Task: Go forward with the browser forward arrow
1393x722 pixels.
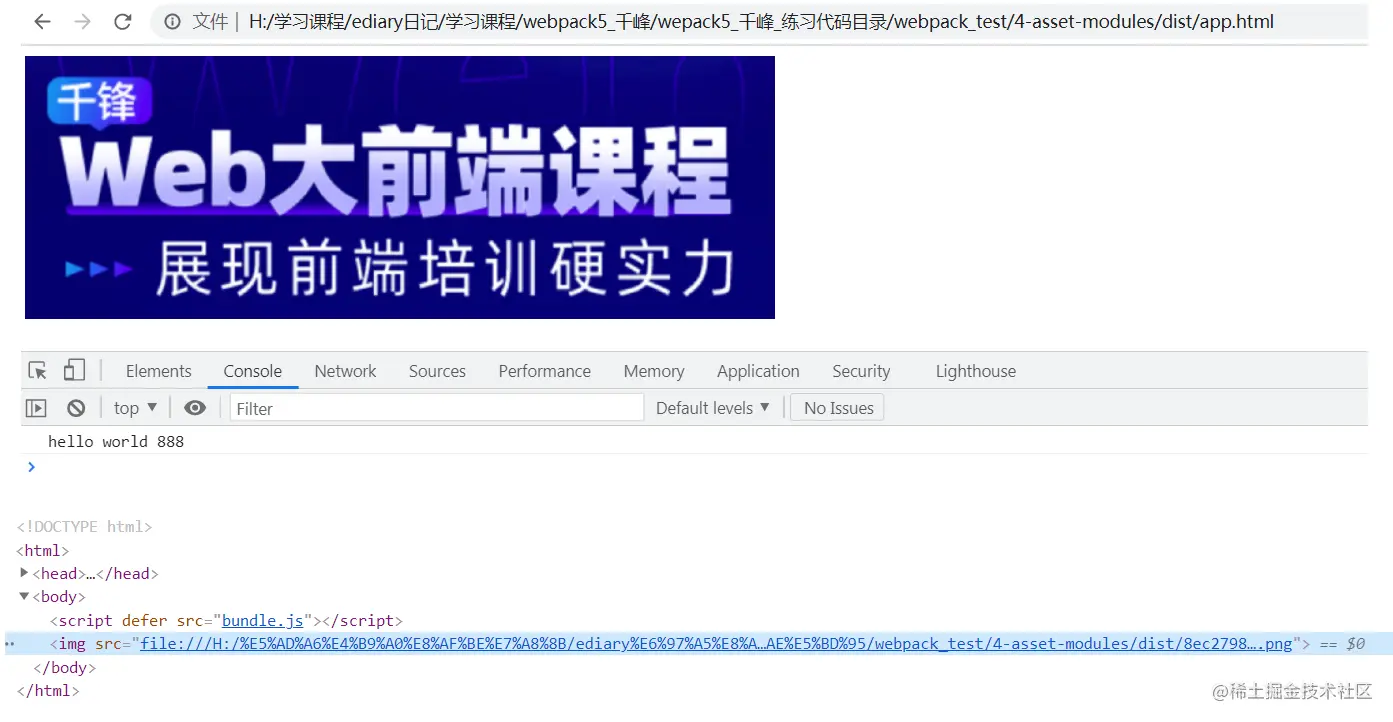Action: point(82,21)
